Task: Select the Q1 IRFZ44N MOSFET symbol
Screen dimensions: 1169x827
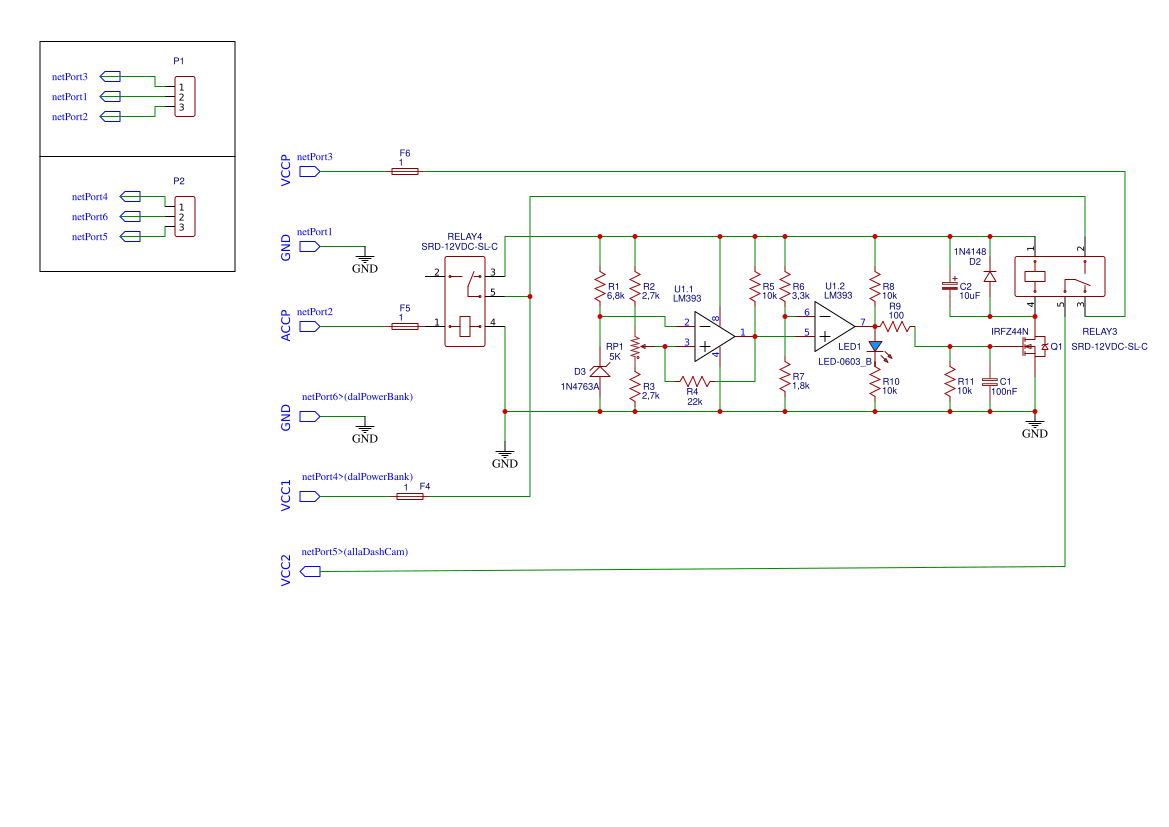Action: pos(1033,345)
